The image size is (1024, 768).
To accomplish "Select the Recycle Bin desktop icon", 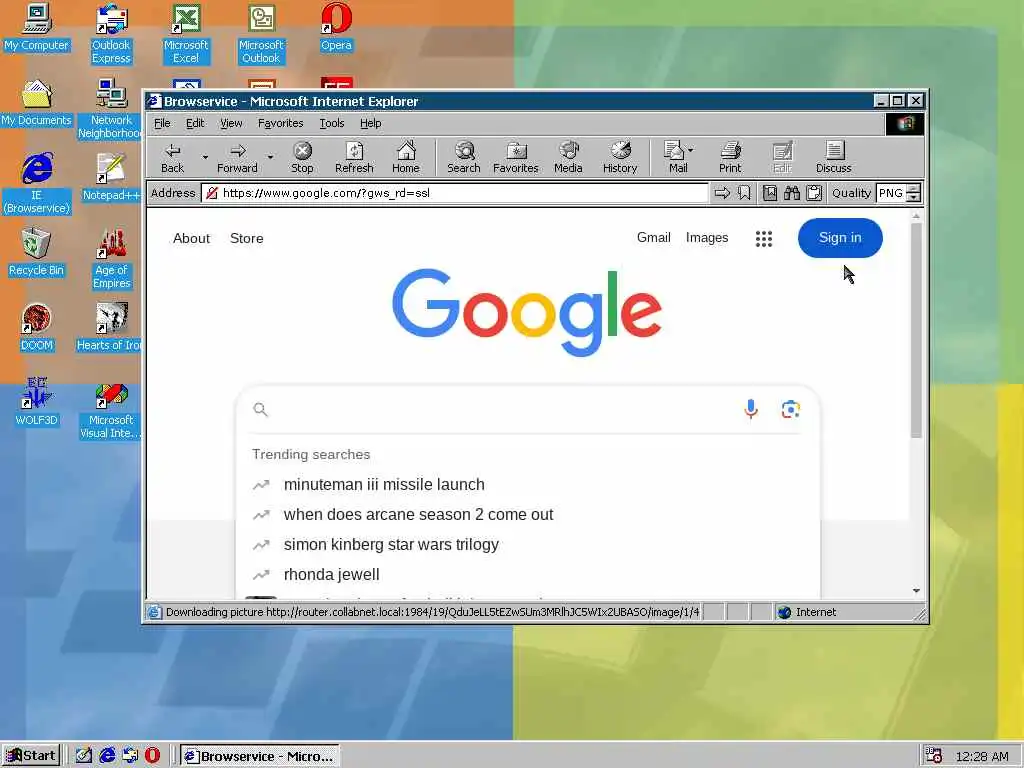I will pyautogui.click(x=37, y=252).
